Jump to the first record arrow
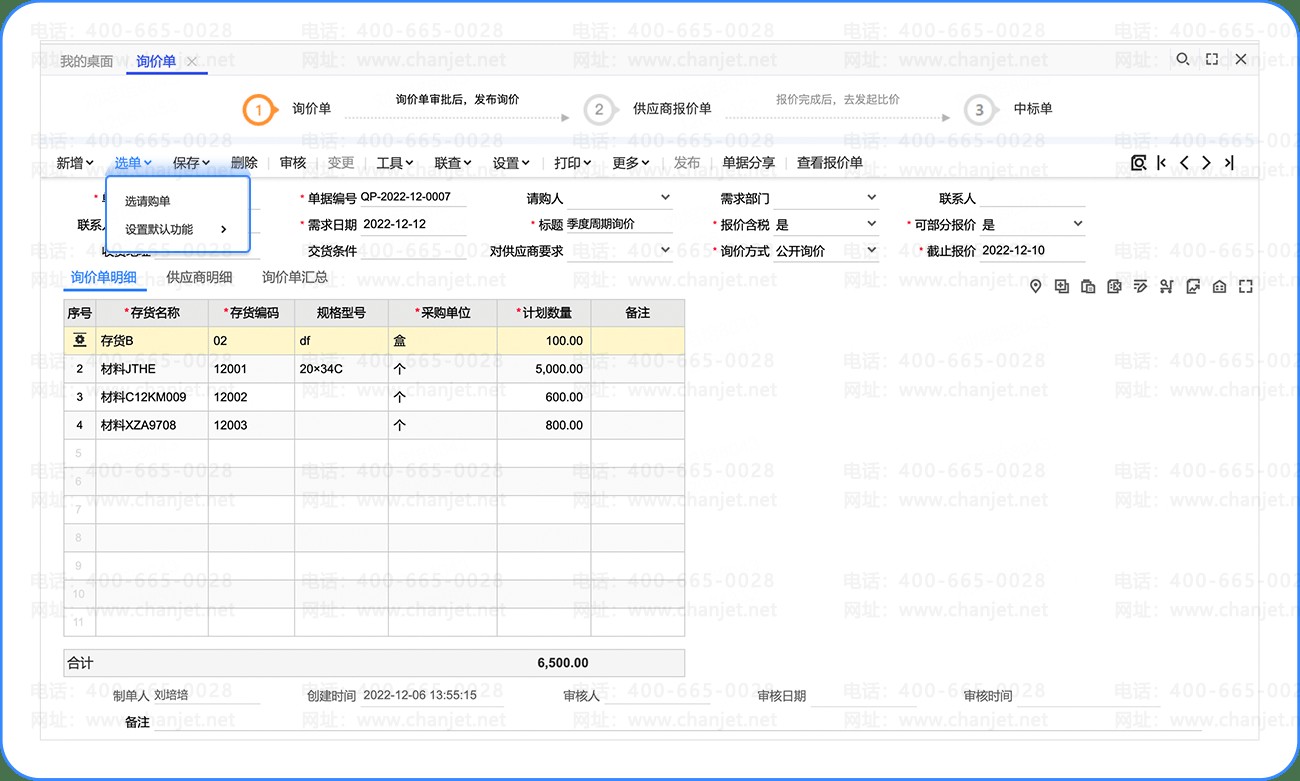This screenshot has width=1300, height=781. pos(1161,163)
